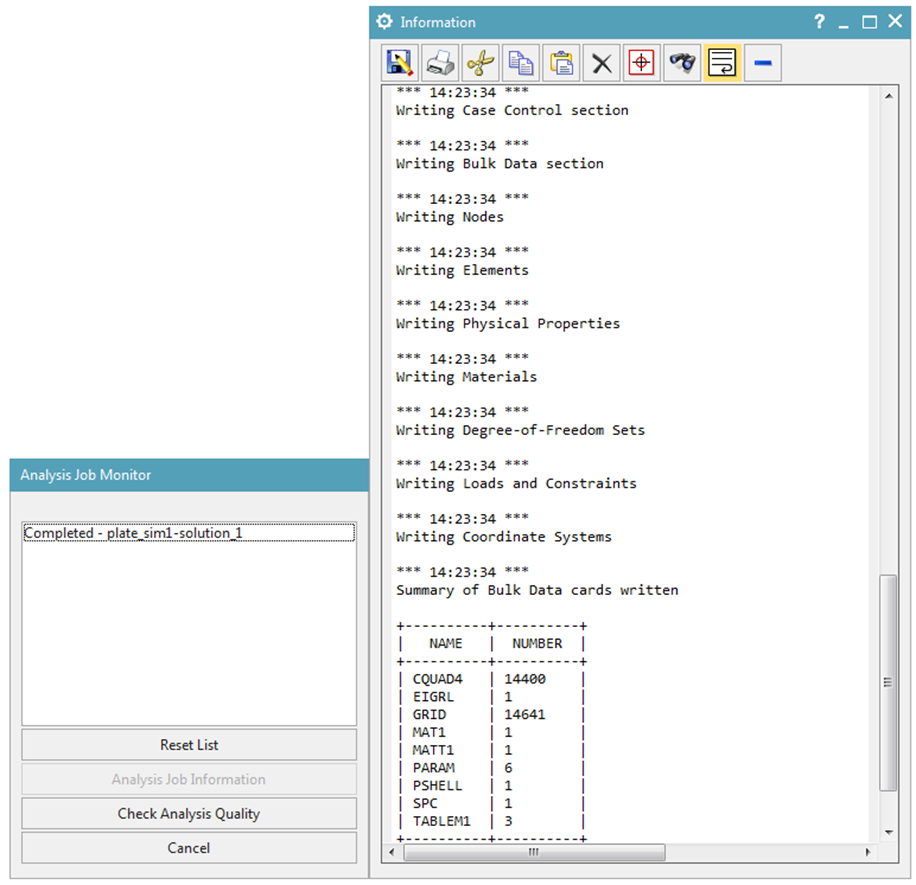Screen dimensions: 916x885
Task: Click the Cut scissors icon
Action: pyautogui.click(x=480, y=63)
